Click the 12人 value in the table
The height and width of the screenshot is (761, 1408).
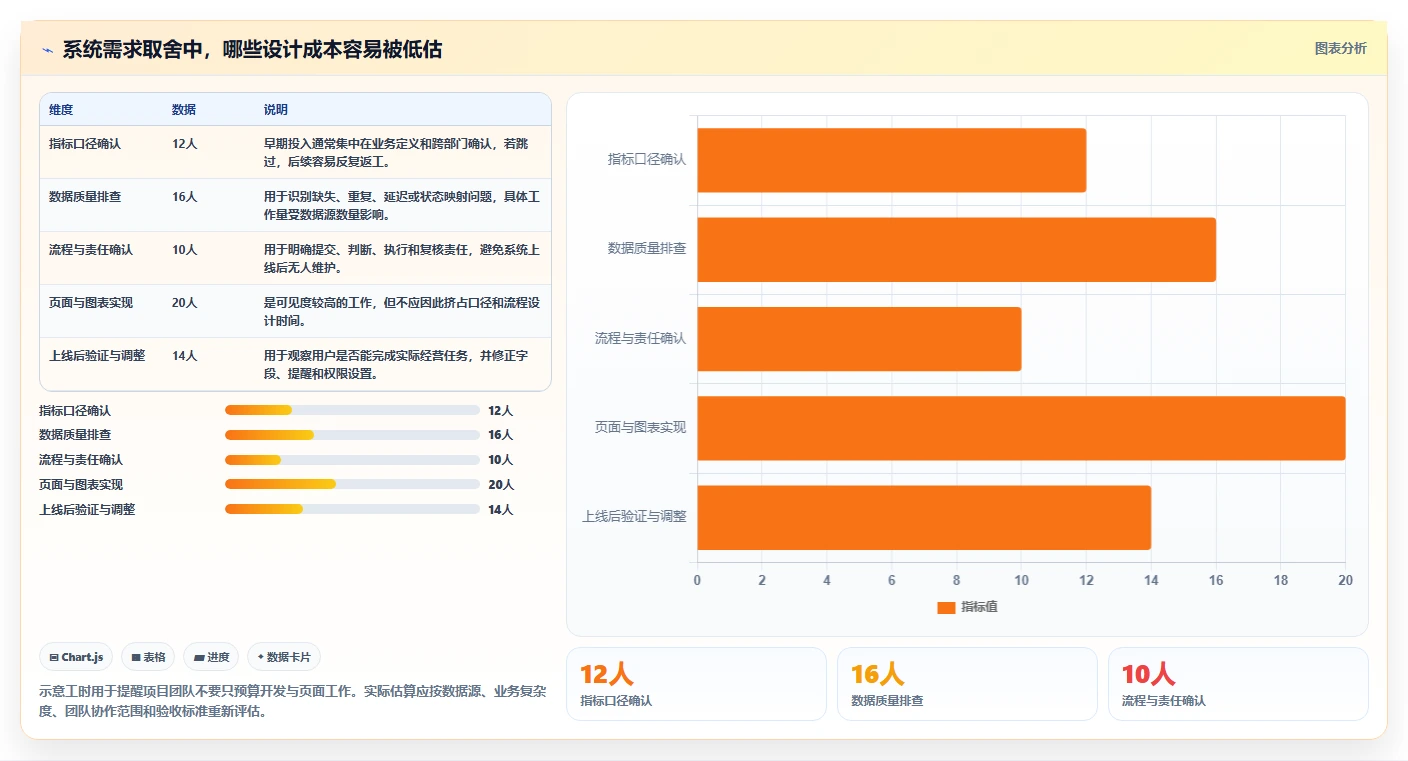point(185,144)
